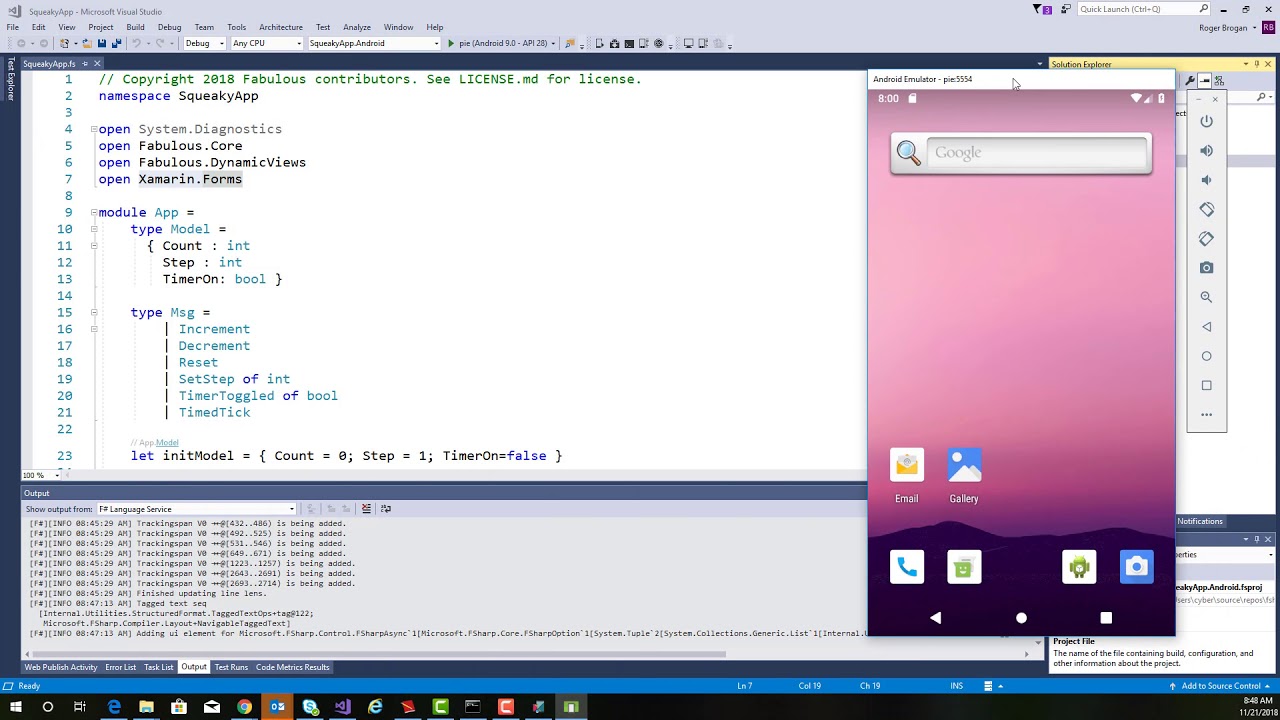Image resolution: width=1280 pixels, height=720 pixels.
Task: Open Web Publish Activity tab
Action: click(61, 667)
